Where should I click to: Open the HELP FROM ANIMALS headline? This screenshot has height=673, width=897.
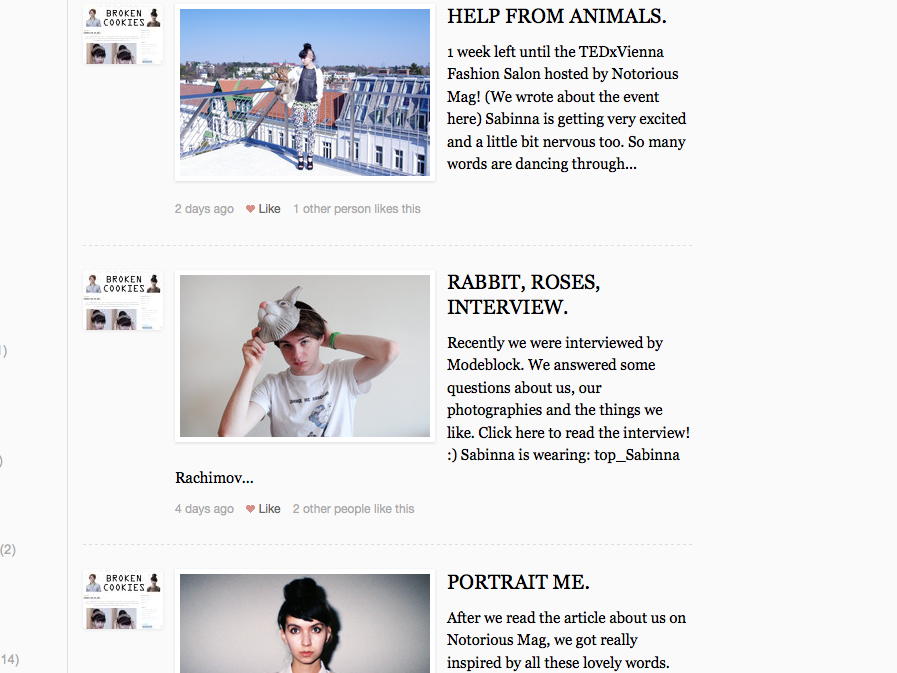(x=557, y=16)
